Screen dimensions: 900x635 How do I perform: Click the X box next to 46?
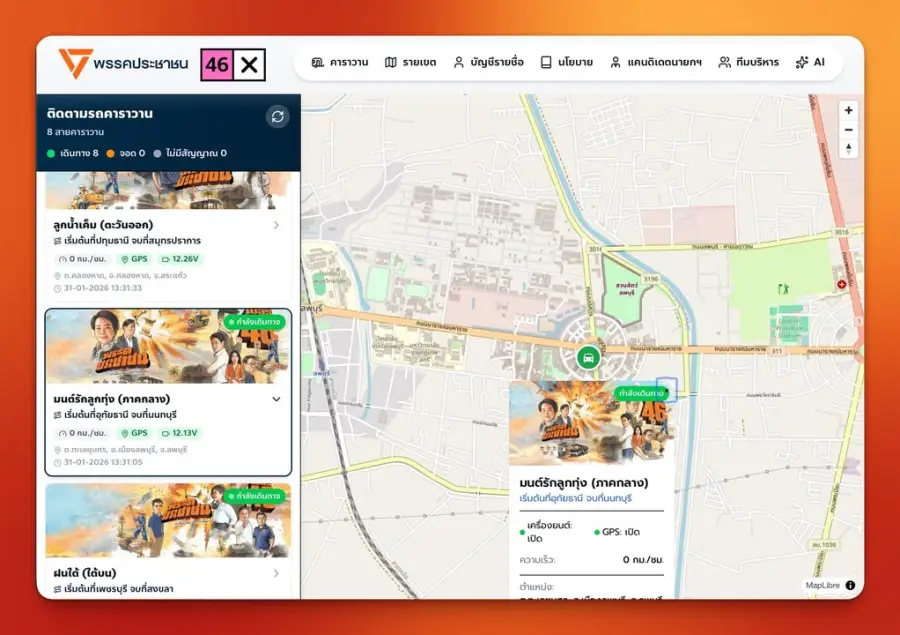click(249, 64)
